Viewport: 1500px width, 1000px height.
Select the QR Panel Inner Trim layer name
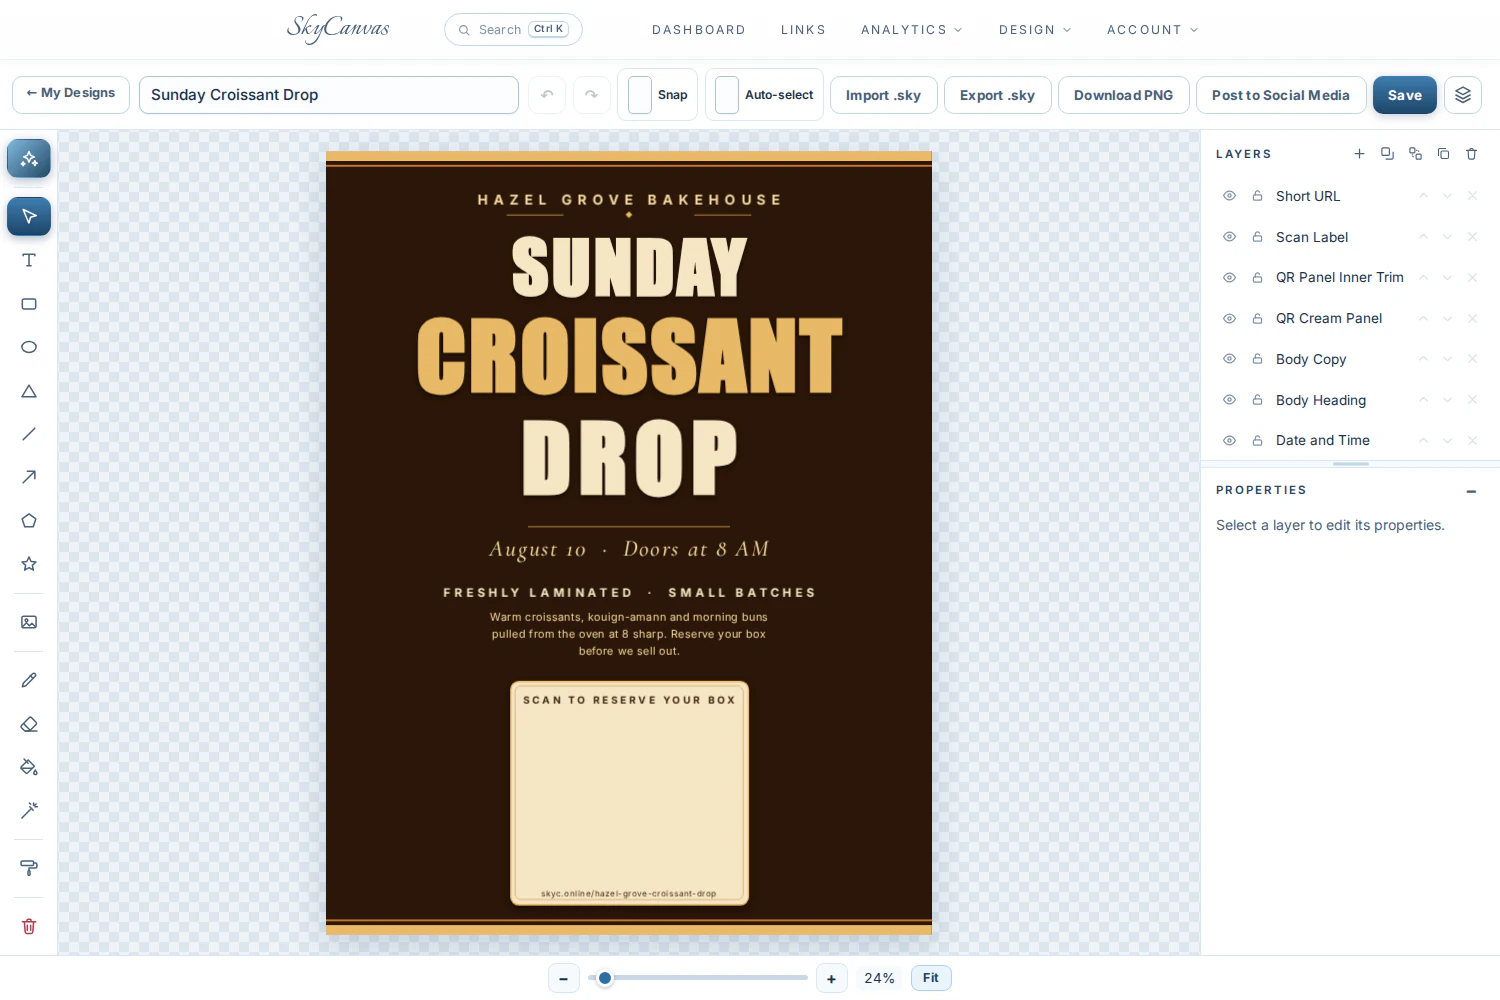(1340, 277)
